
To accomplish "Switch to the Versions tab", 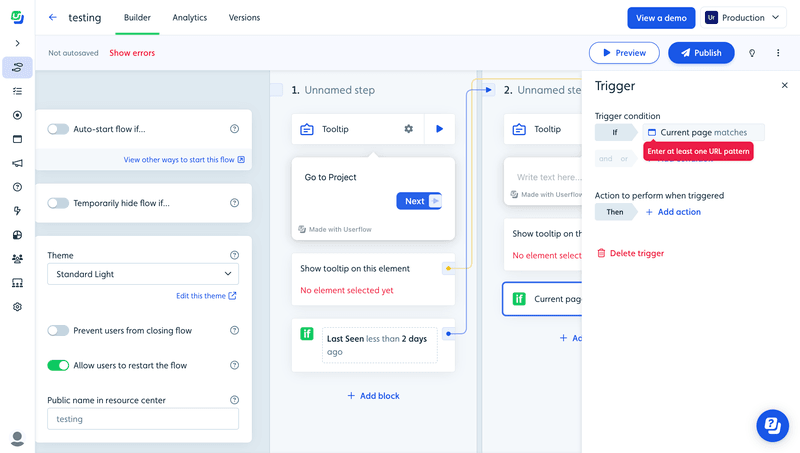I will [244, 18].
